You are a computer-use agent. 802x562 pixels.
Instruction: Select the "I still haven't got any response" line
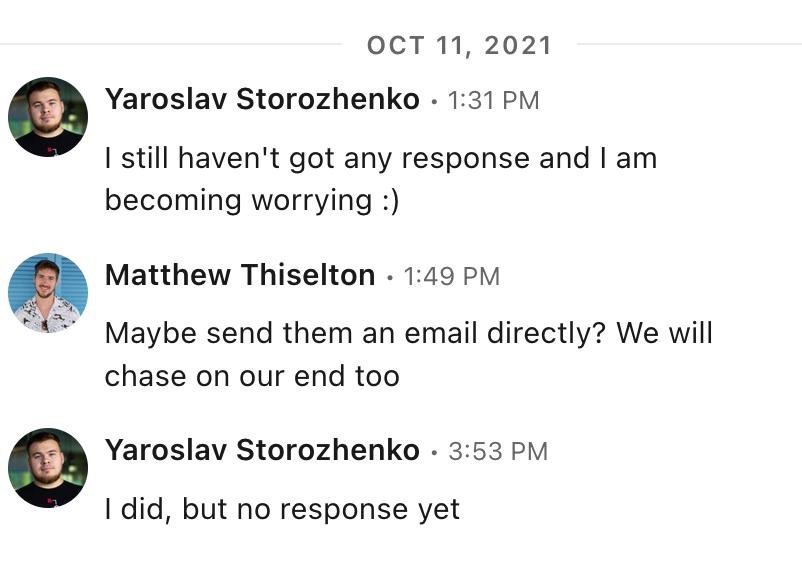tap(380, 158)
